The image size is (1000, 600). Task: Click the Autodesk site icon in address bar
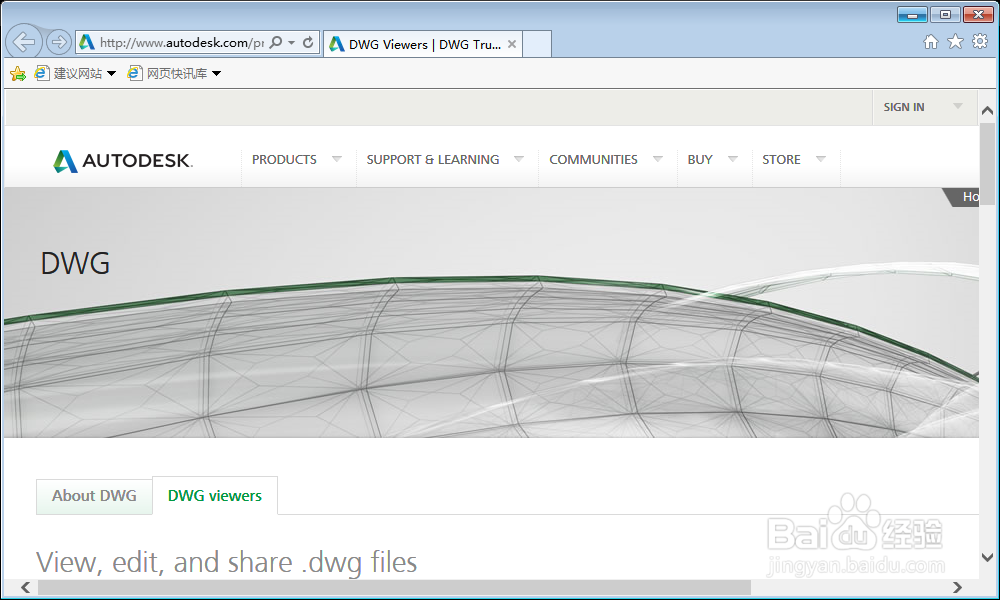pyautogui.click(x=87, y=42)
